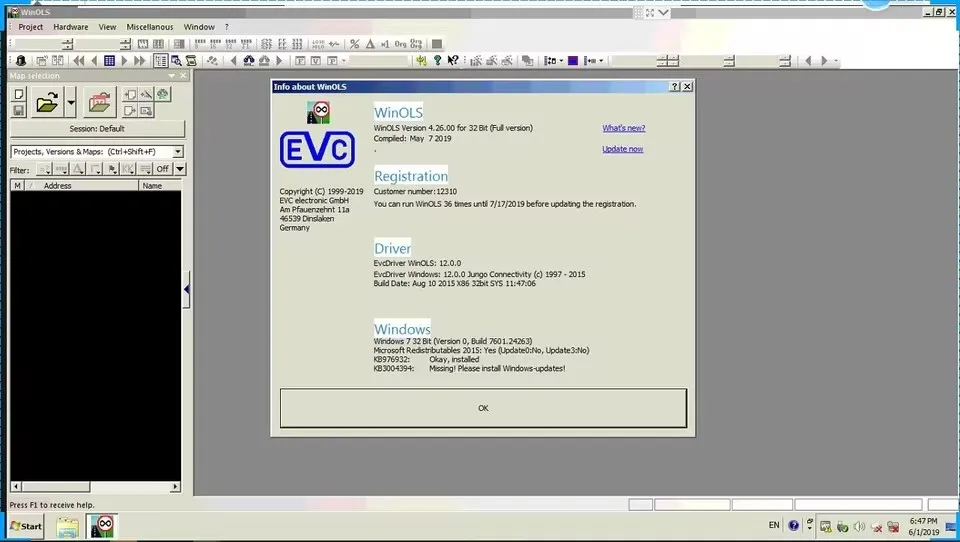Toggle the map list view toolbar button
Image resolution: width=960 pixels, height=542 pixels.
[161, 61]
